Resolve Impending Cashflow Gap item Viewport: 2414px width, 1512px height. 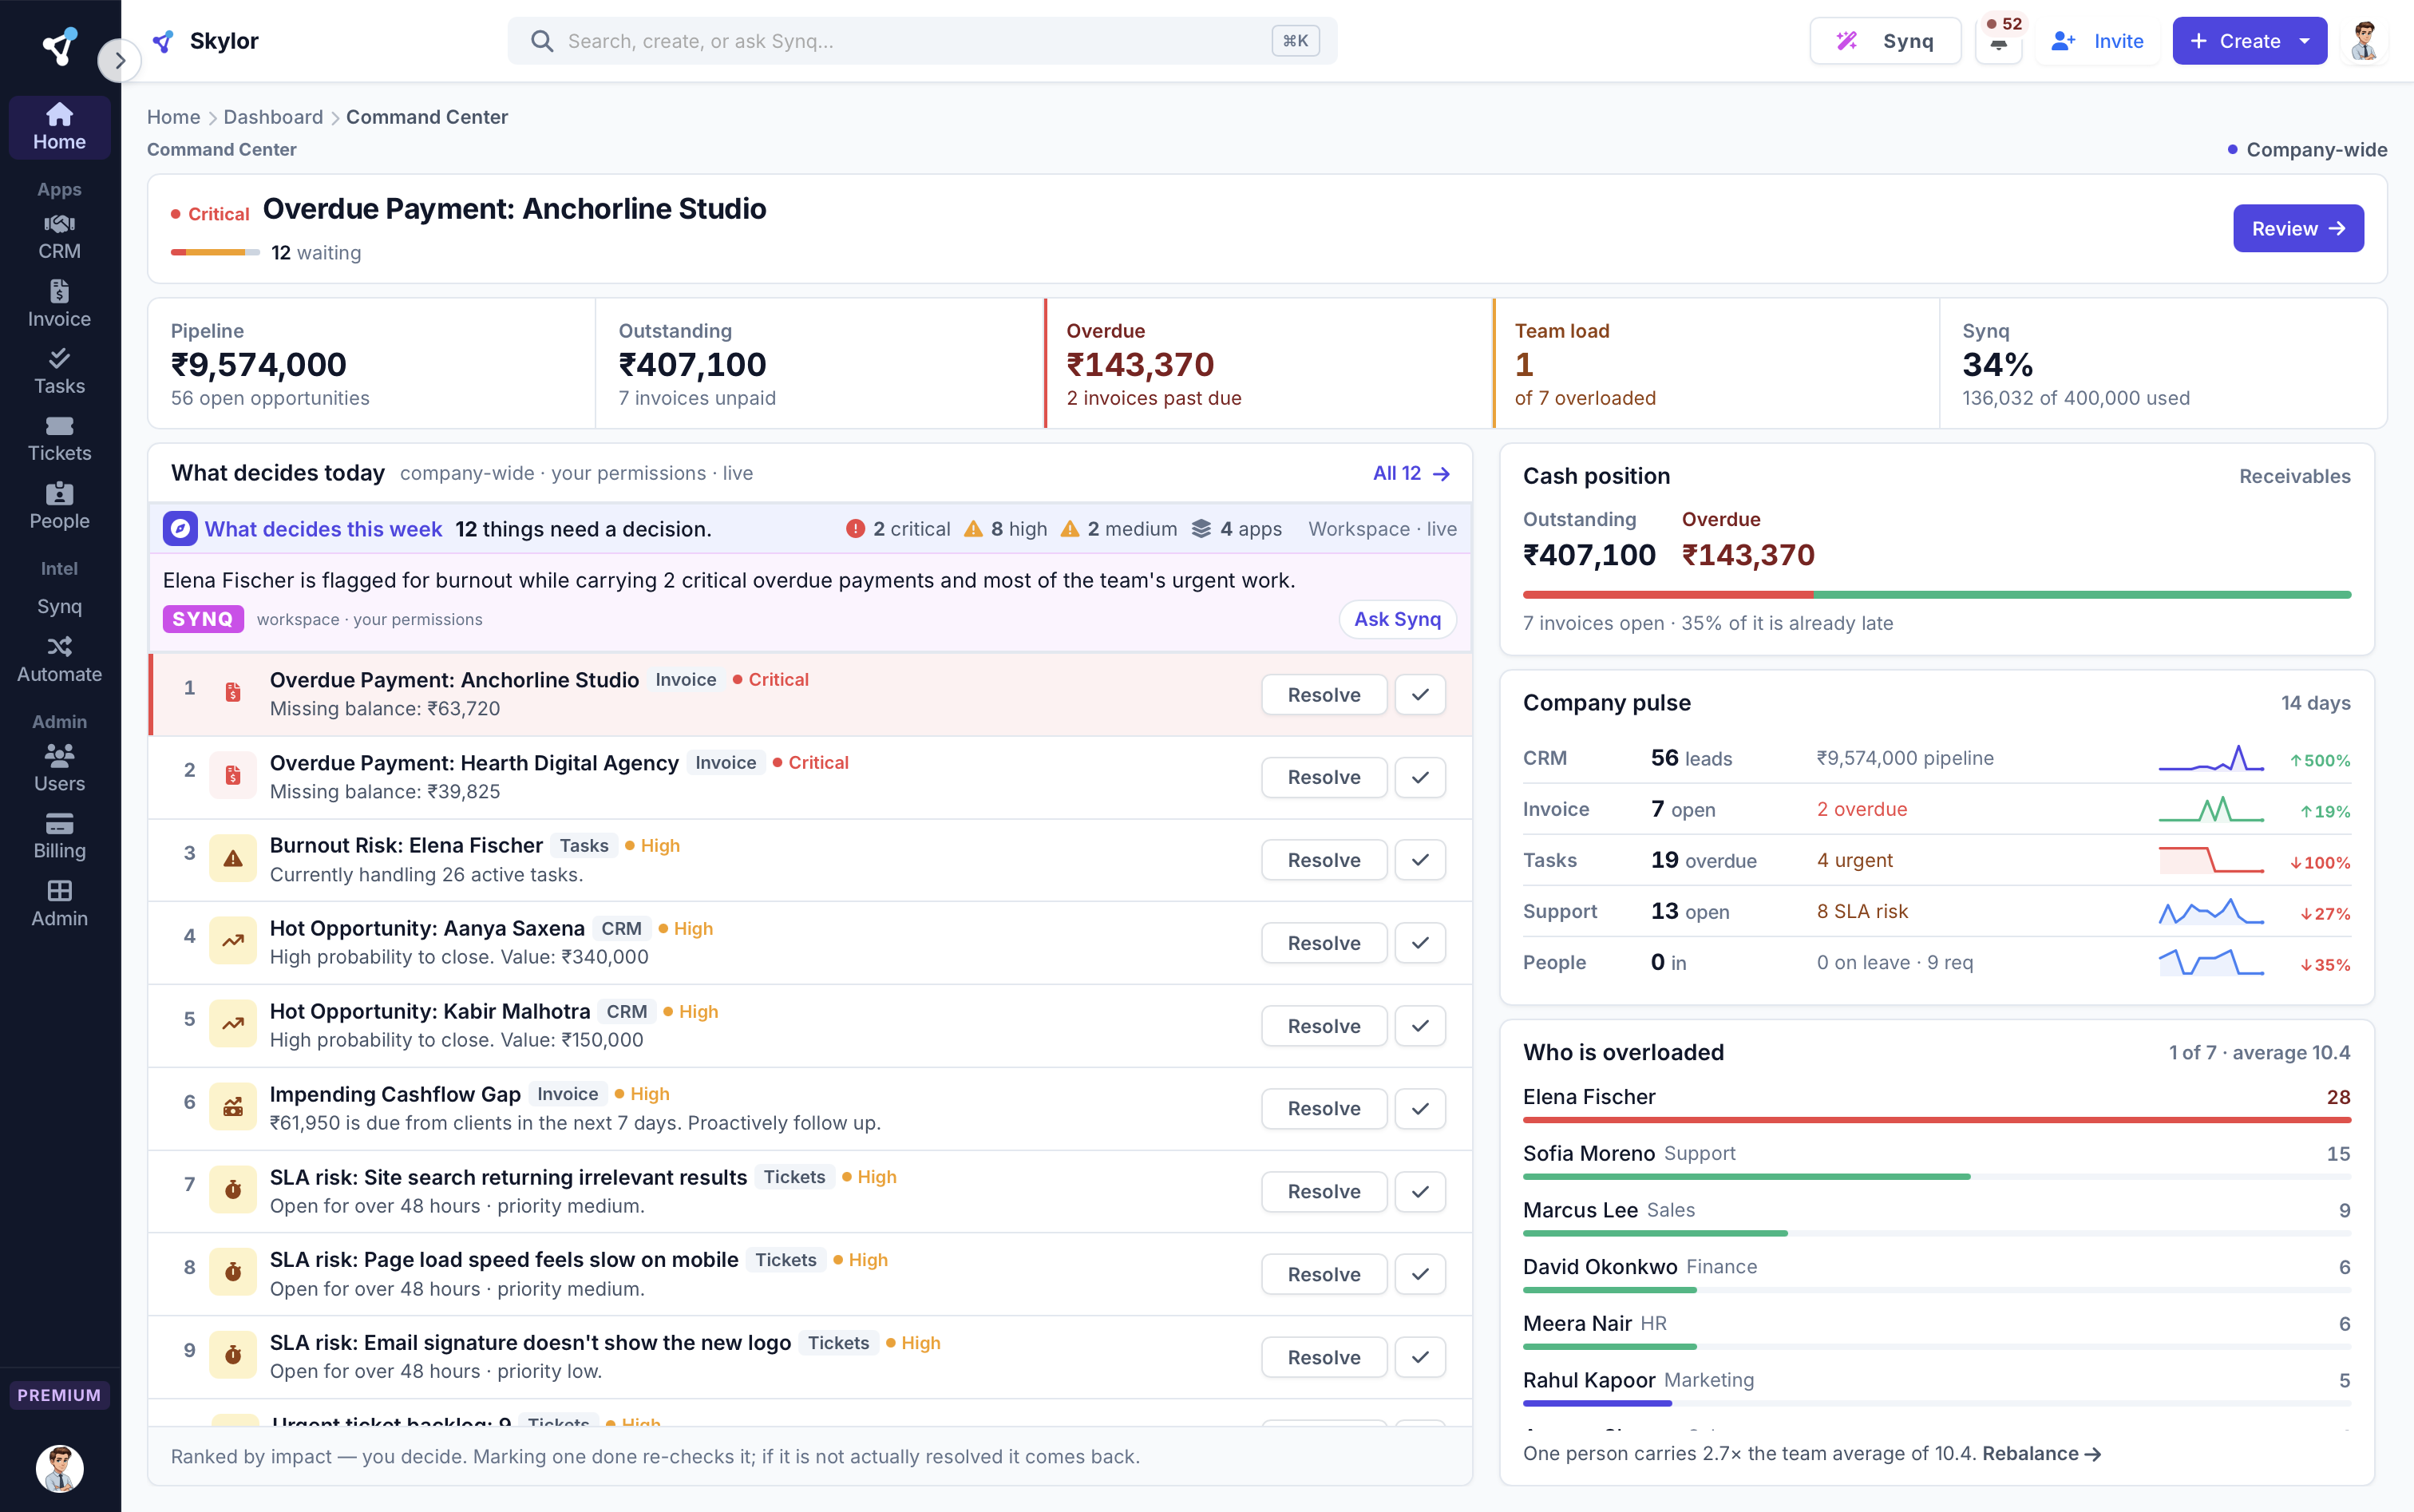pos(1324,1108)
